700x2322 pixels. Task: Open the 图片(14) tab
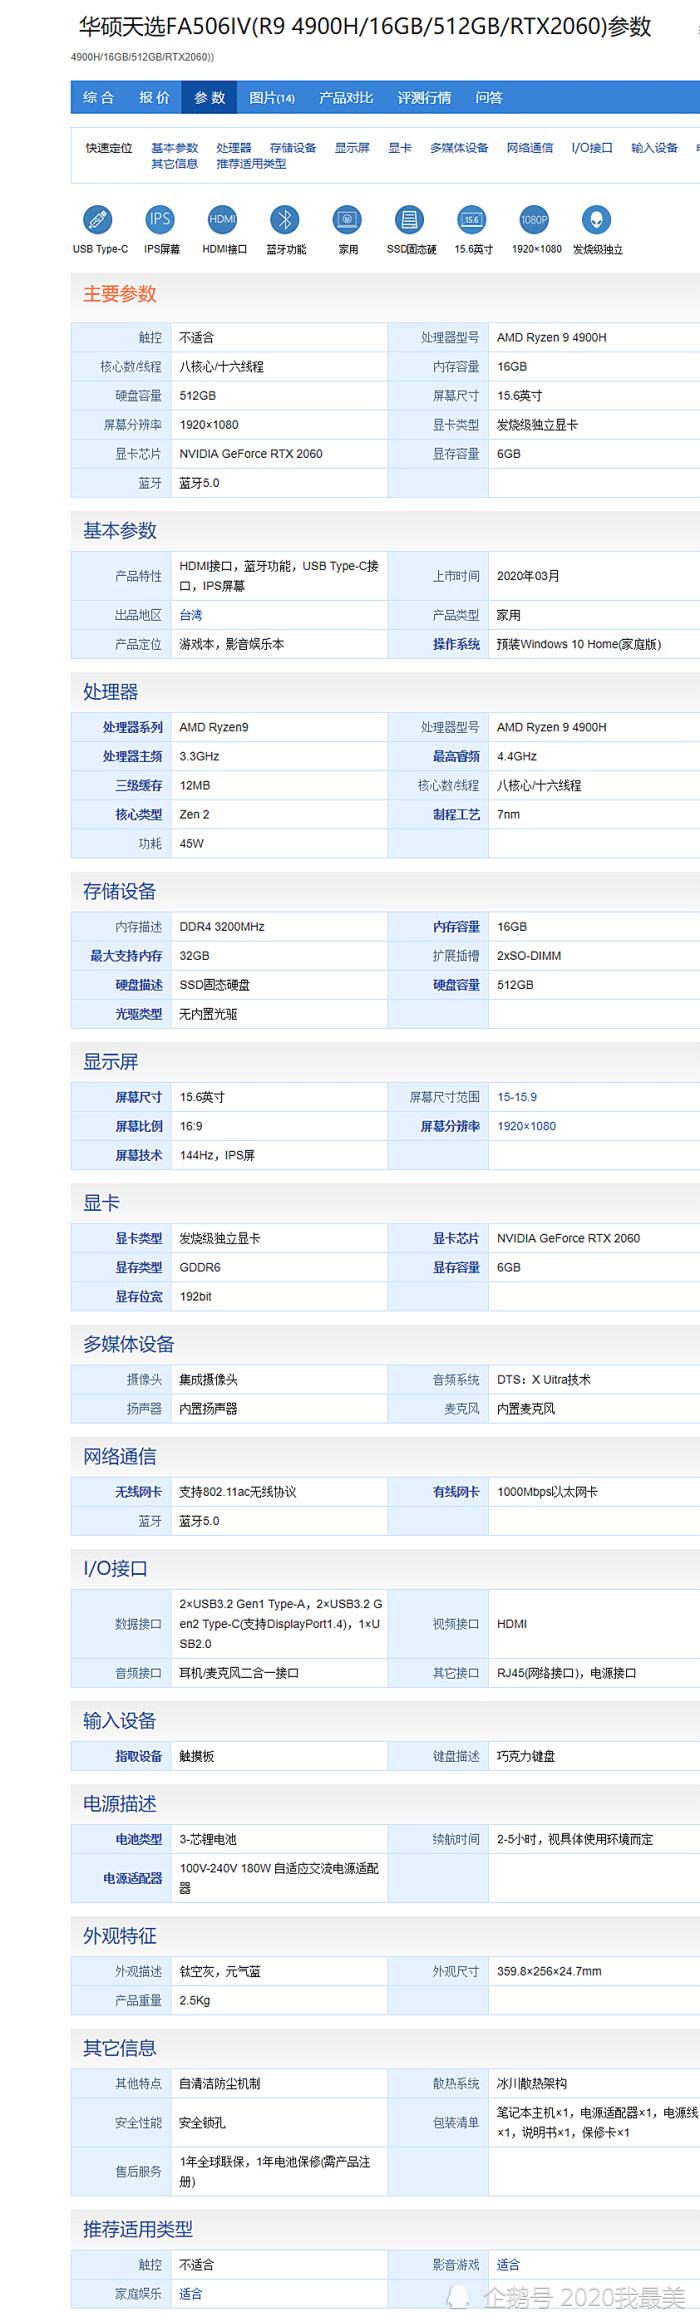pos(272,97)
